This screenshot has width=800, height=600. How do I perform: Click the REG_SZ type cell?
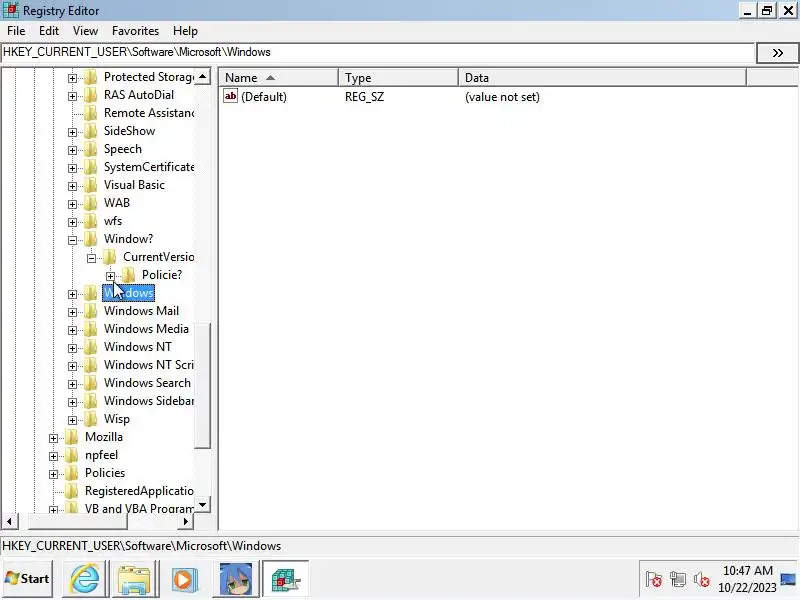364,97
